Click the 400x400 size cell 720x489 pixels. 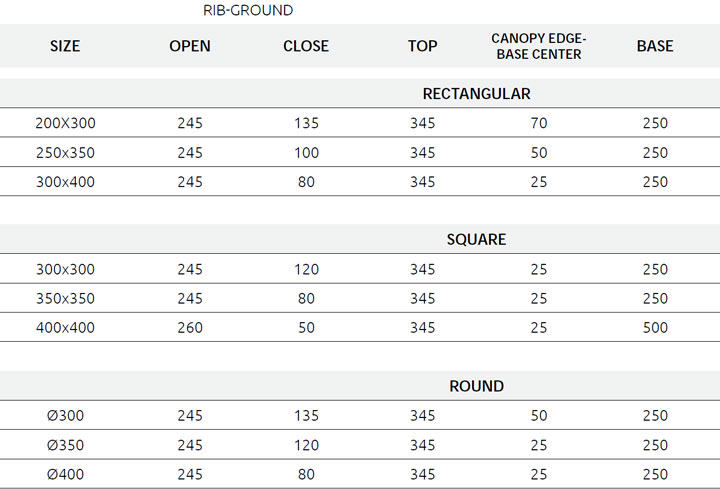click(65, 327)
